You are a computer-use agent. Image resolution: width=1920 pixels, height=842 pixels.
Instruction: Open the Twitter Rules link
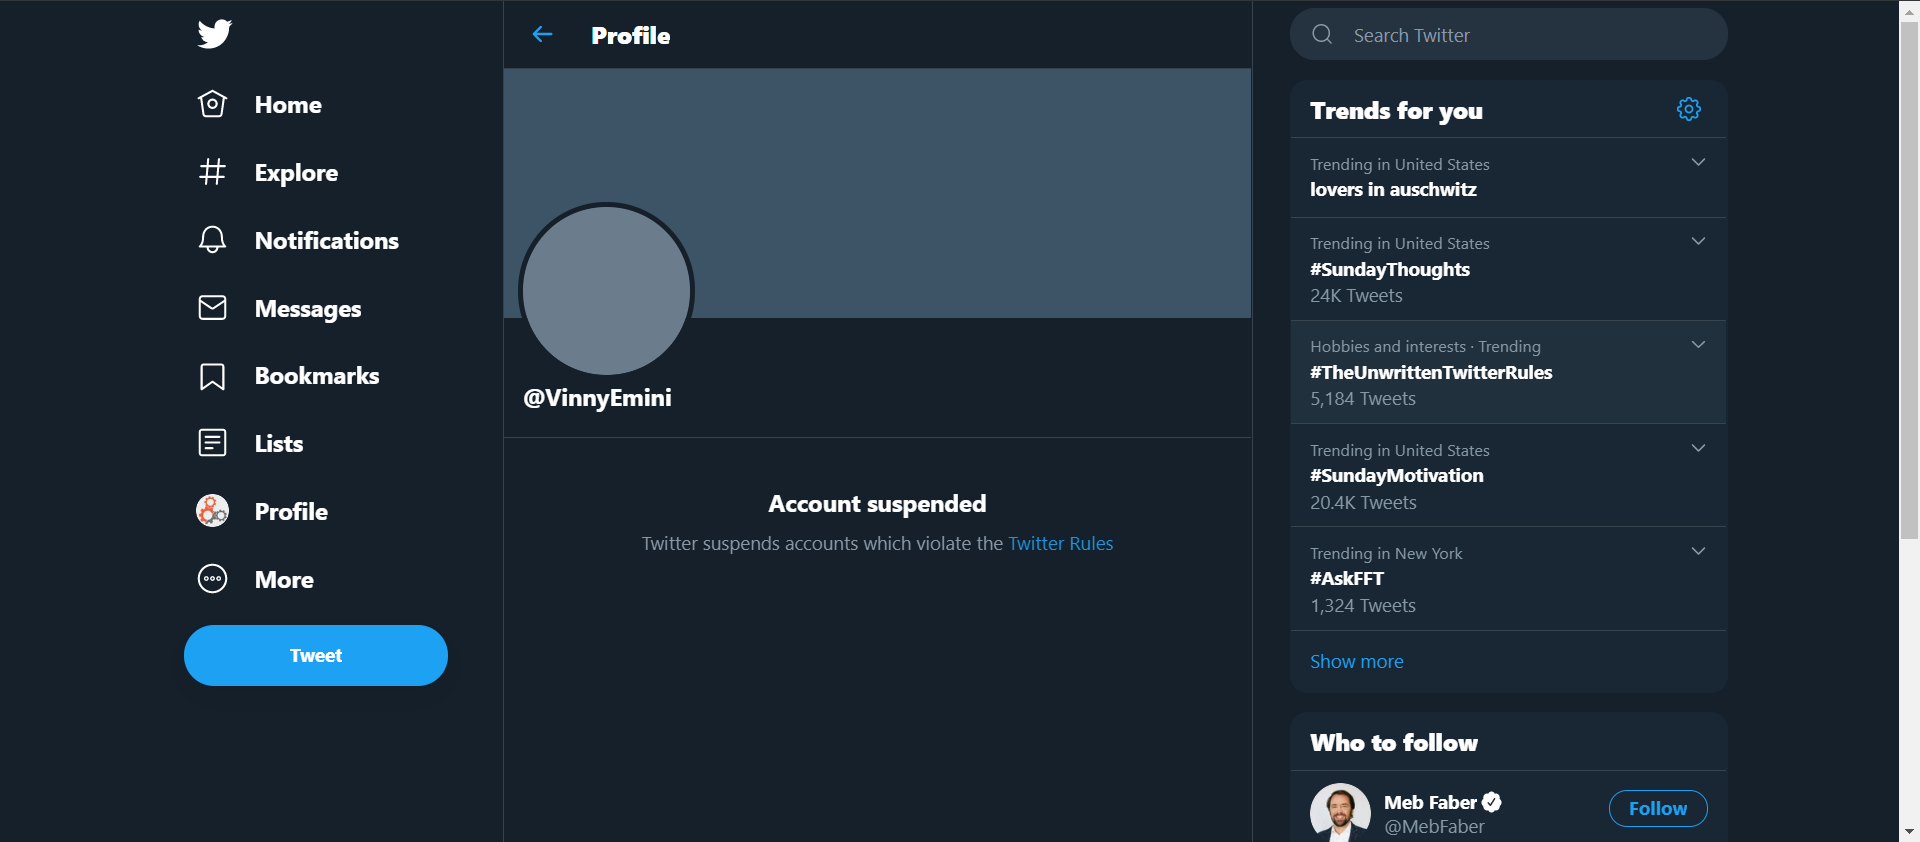[x=1060, y=544]
